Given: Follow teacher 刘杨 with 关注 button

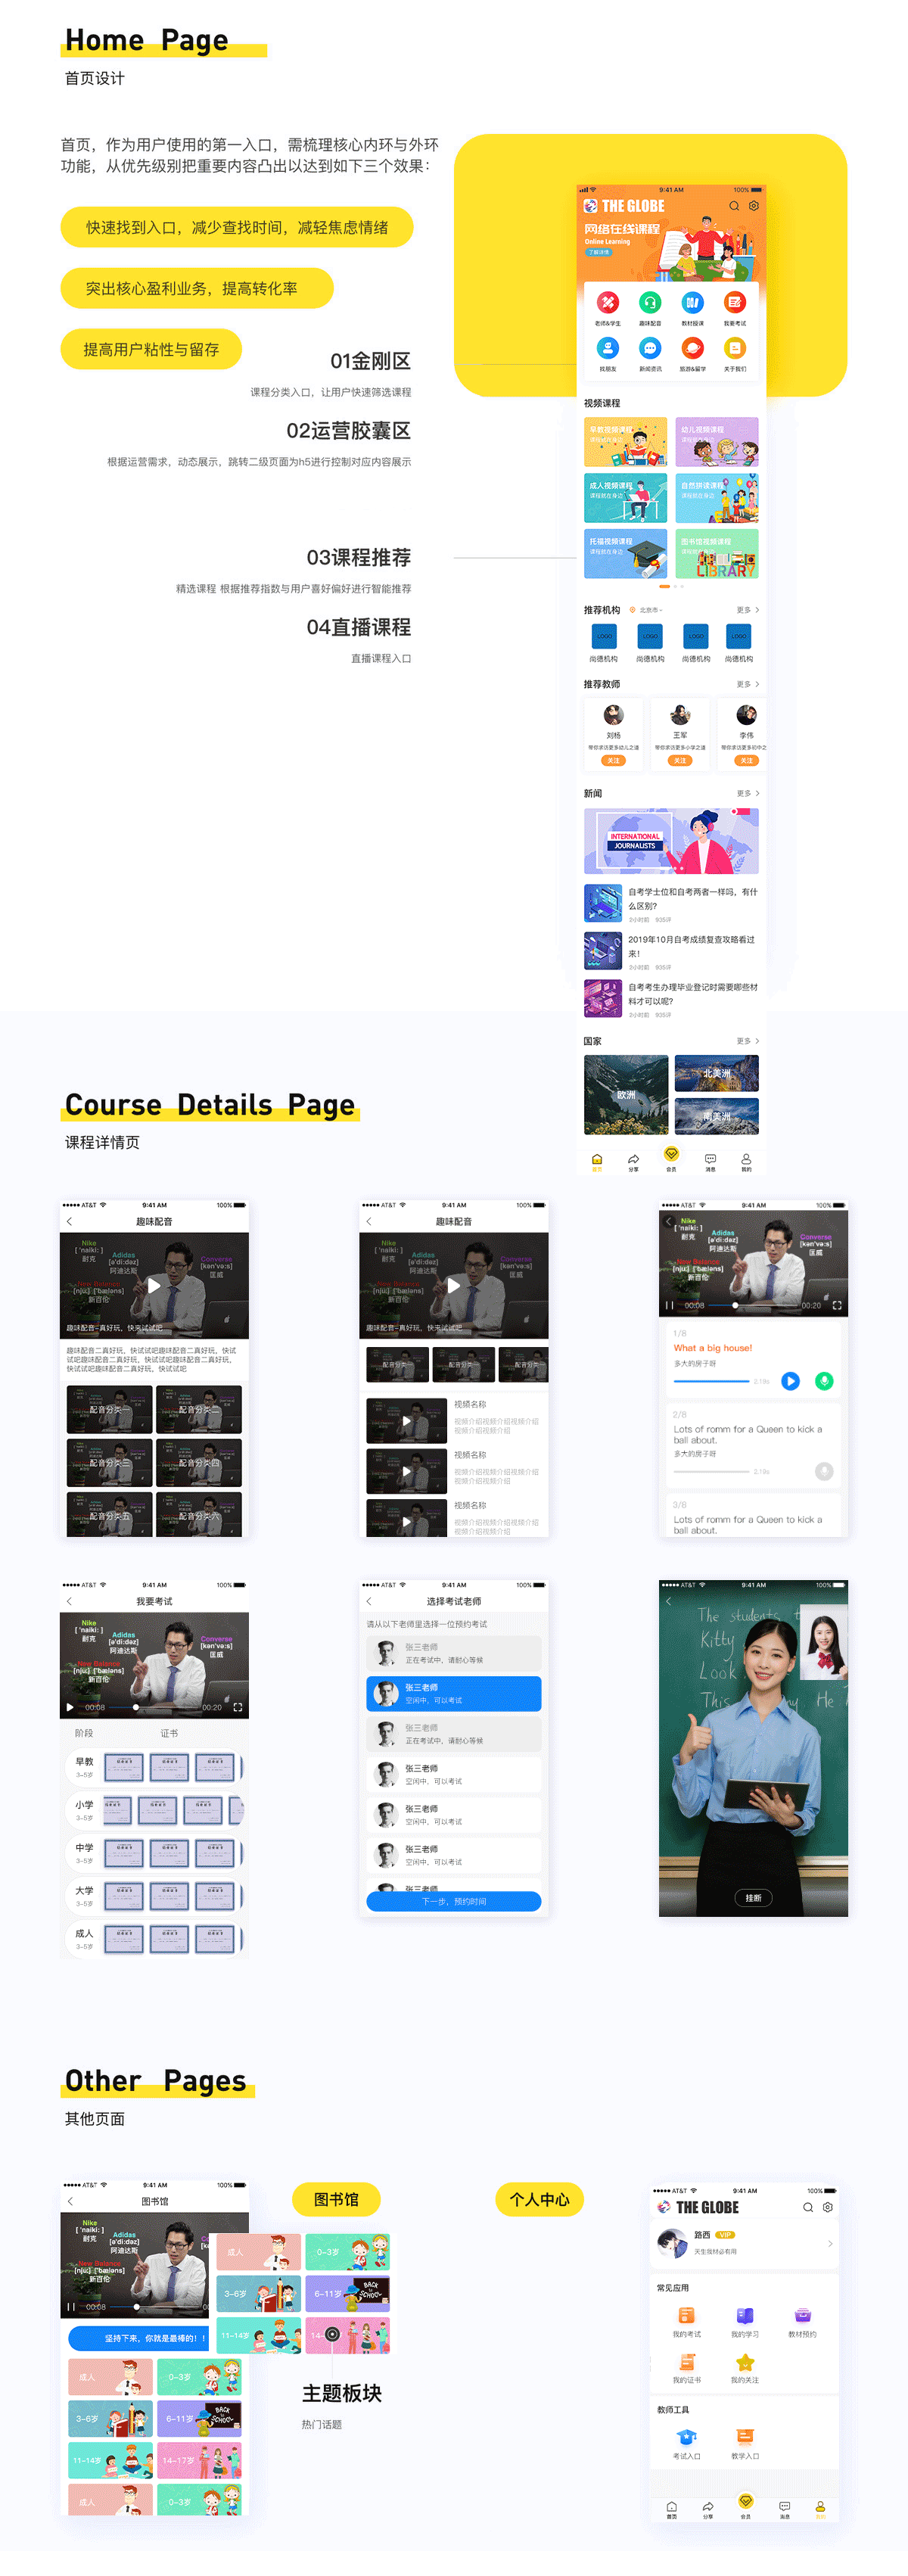Looking at the screenshot, I should 613,761.
